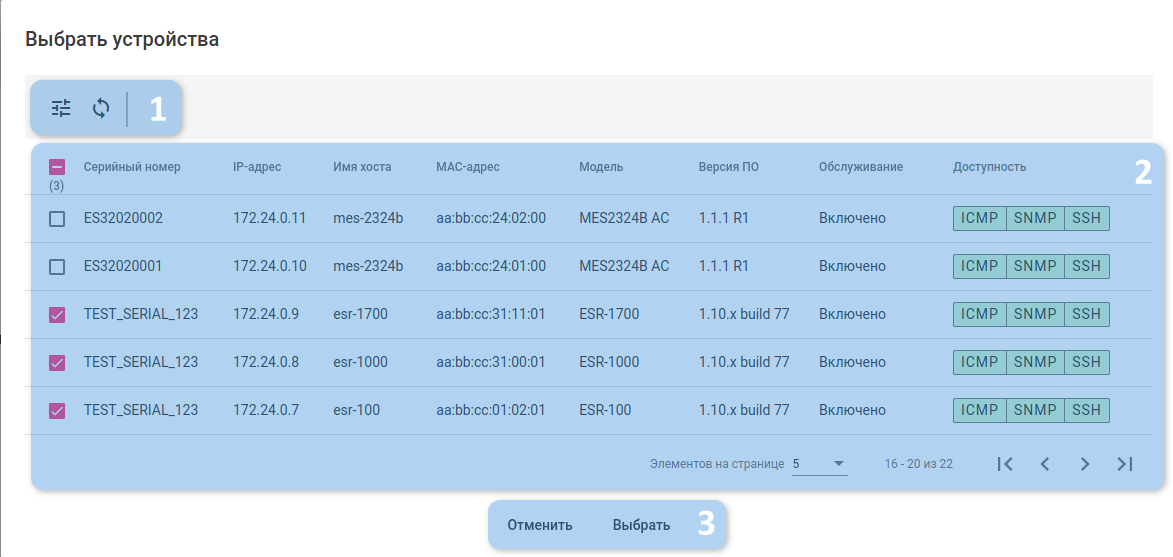Click IP address 172.24.0.8
This screenshot has width=1173, height=557.
click(x=266, y=362)
